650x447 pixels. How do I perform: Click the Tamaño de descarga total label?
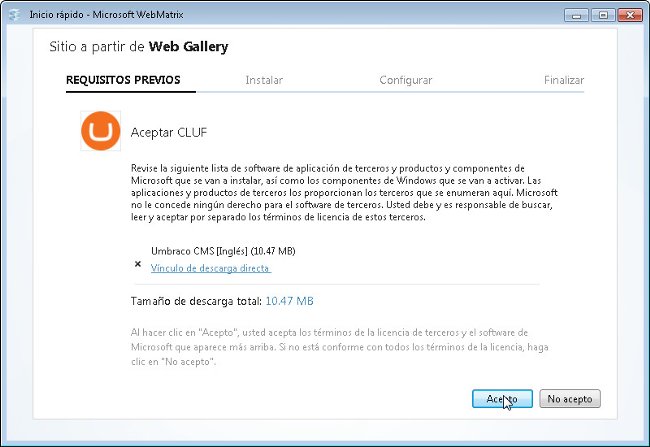pyautogui.click(x=196, y=301)
